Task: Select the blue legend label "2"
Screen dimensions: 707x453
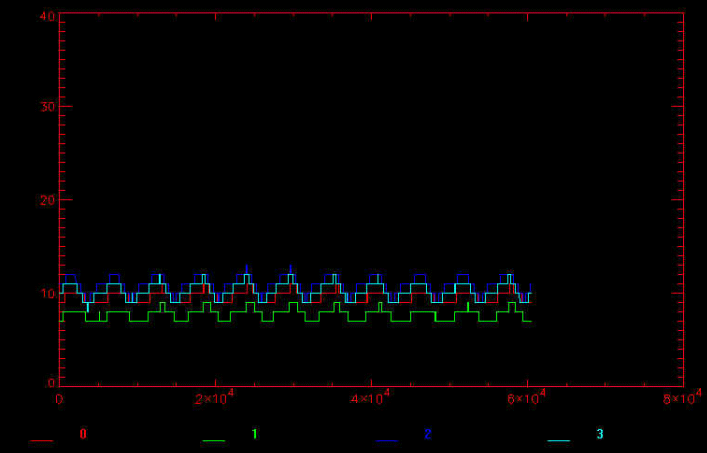Action: click(428, 434)
